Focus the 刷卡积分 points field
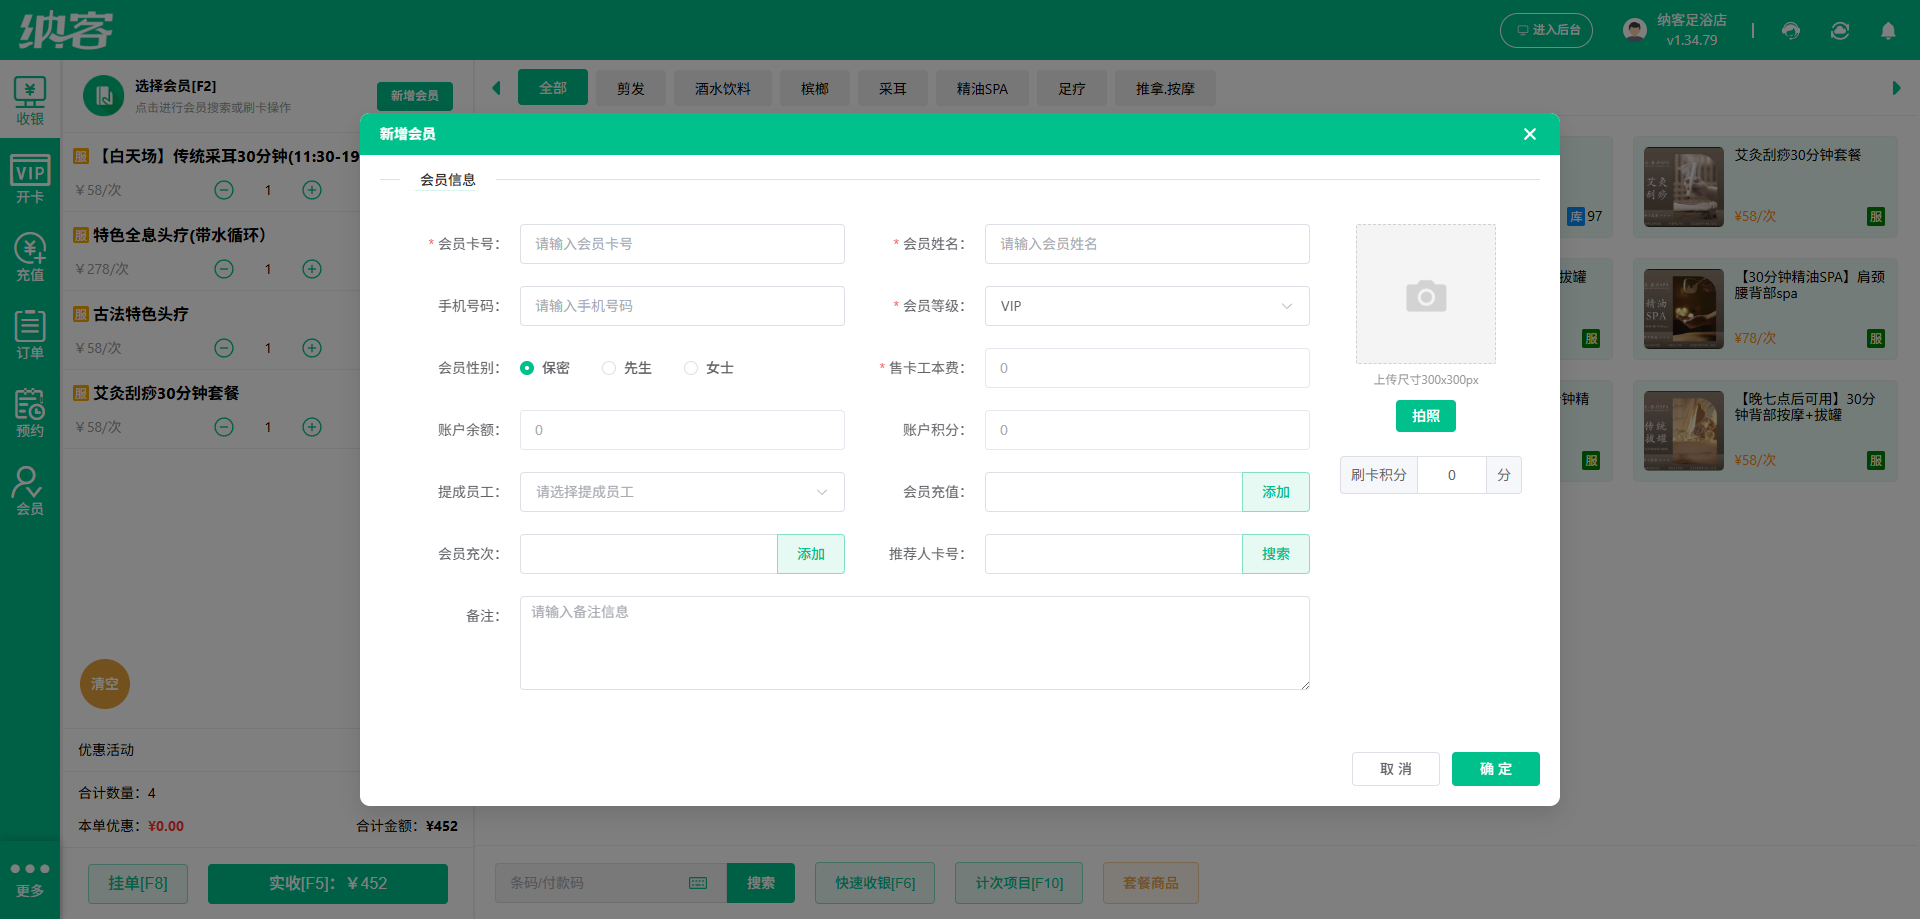Screen dimensions: 1920x919 (1452, 475)
